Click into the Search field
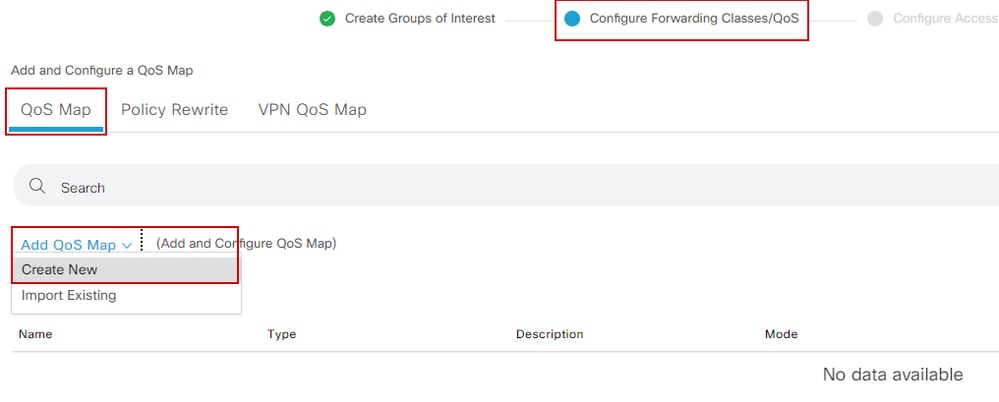 pyautogui.click(x=506, y=185)
